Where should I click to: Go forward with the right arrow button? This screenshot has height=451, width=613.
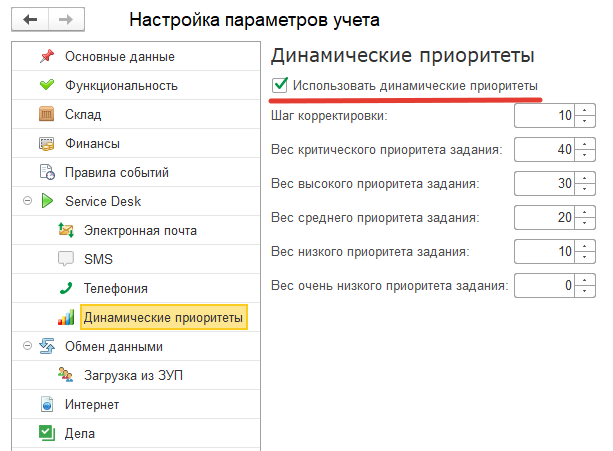pyautogui.click(x=66, y=19)
